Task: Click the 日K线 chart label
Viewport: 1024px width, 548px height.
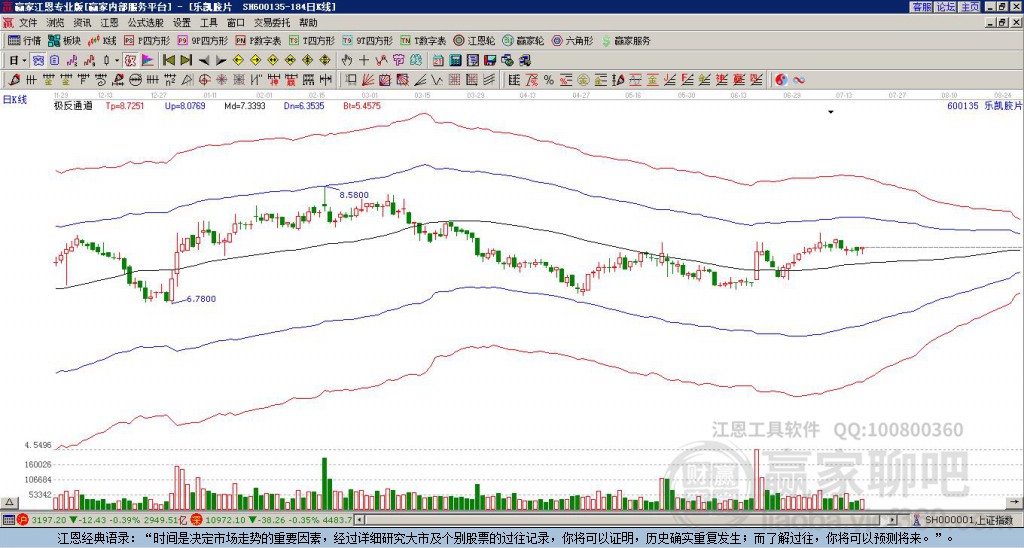Action: [15, 100]
